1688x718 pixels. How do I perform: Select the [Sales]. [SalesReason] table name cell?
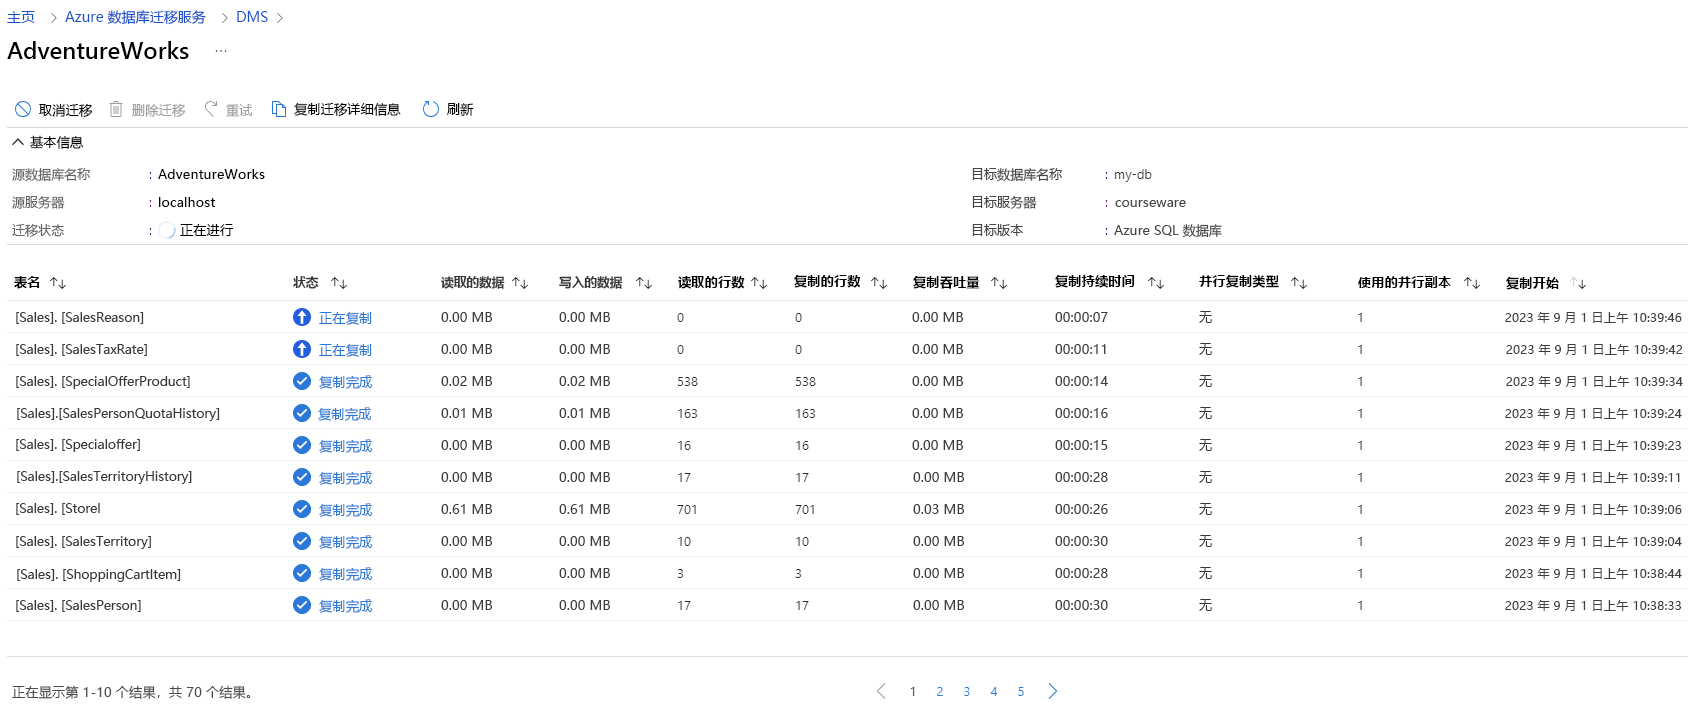(80, 317)
